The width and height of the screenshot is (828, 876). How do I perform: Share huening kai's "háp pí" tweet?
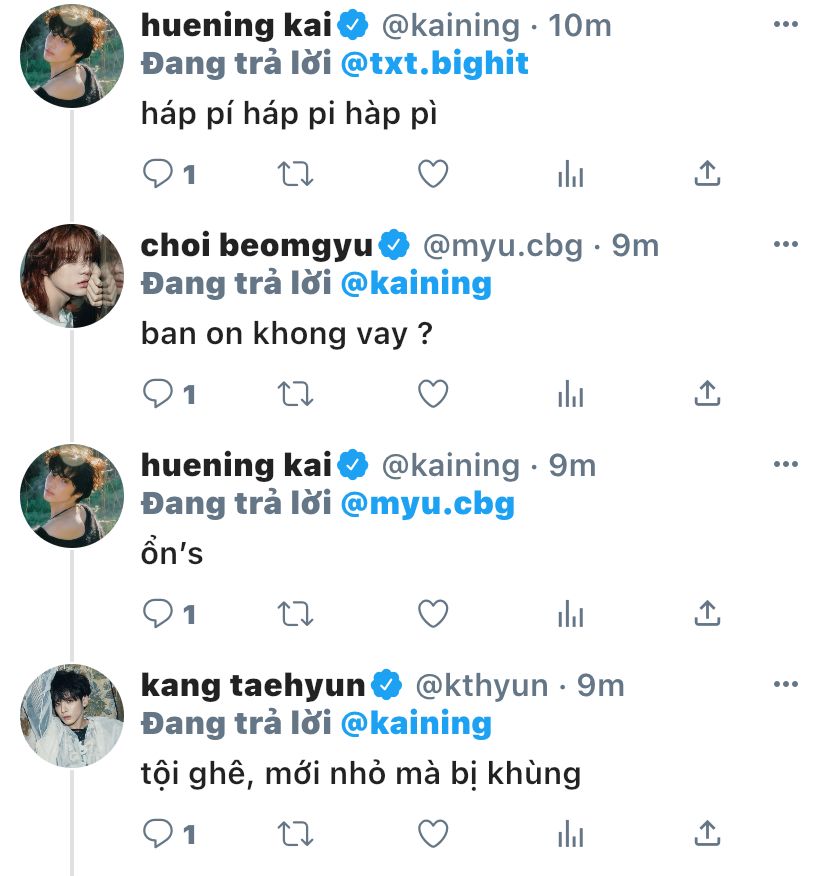click(x=707, y=175)
